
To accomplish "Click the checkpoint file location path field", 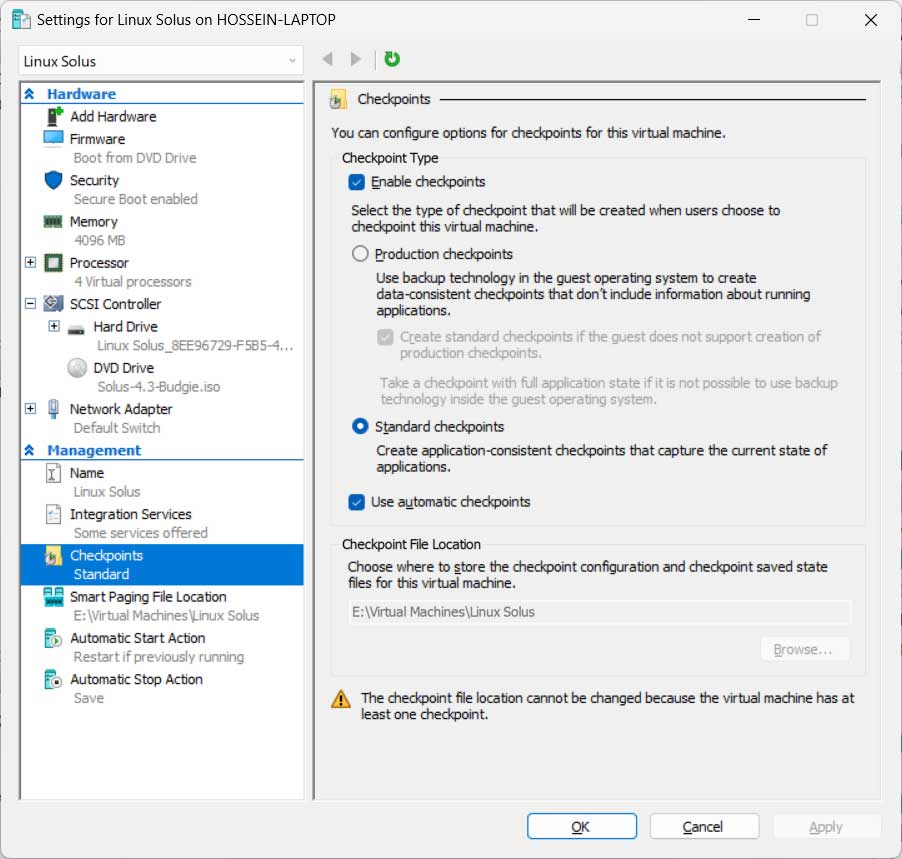I will [x=599, y=612].
